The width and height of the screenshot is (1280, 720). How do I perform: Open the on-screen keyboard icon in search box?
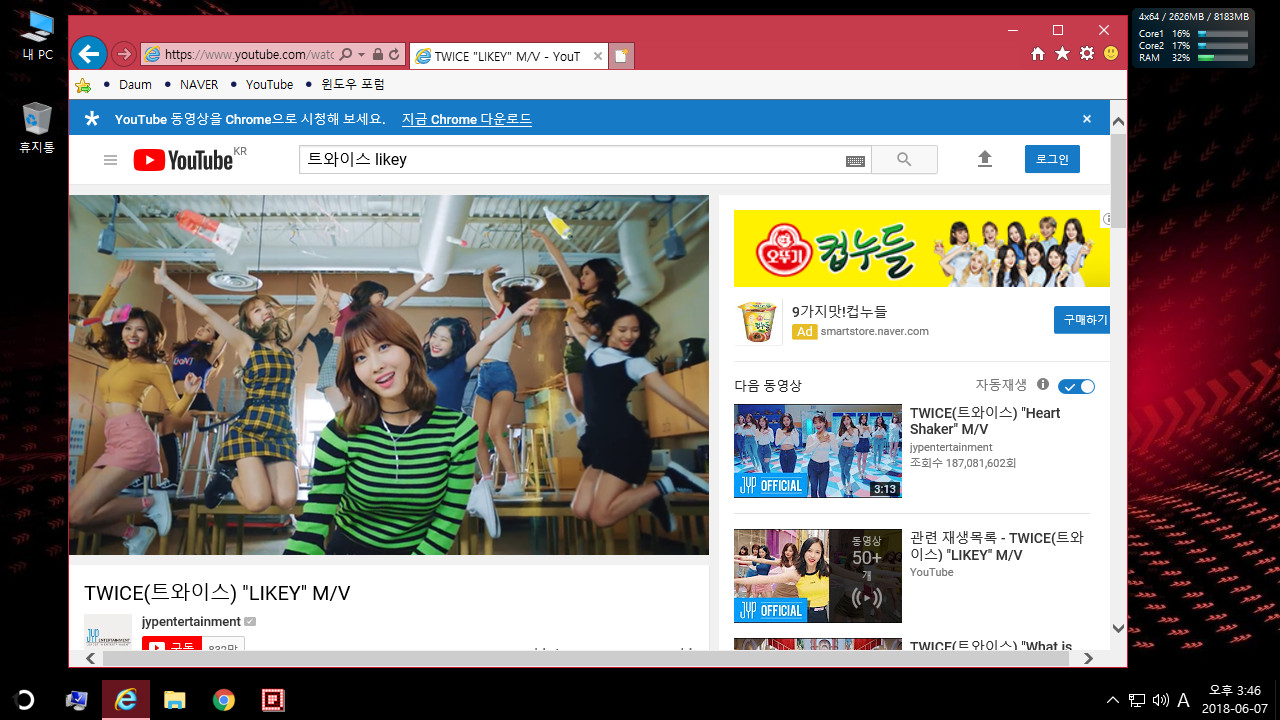tap(855, 161)
